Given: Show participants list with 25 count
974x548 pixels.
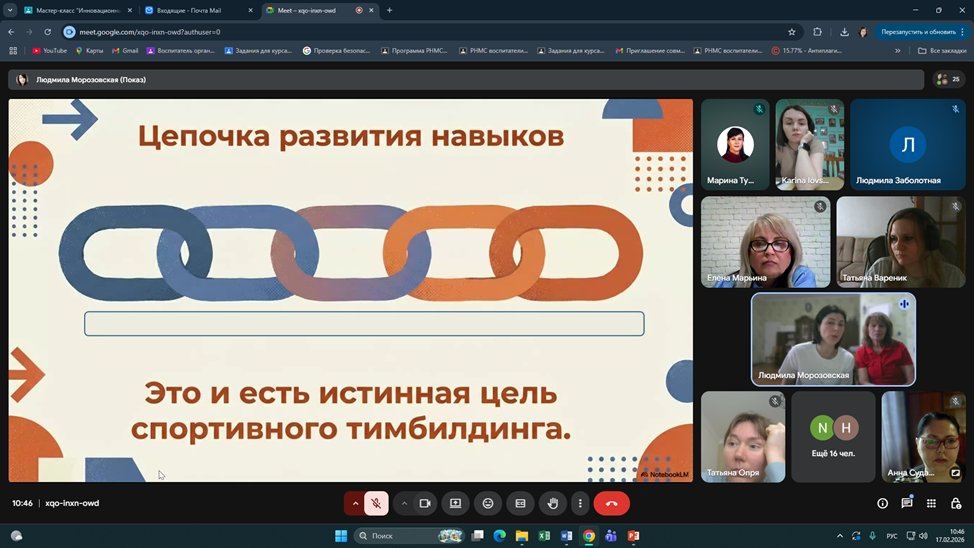Looking at the screenshot, I should pyautogui.click(x=948, y=79).
